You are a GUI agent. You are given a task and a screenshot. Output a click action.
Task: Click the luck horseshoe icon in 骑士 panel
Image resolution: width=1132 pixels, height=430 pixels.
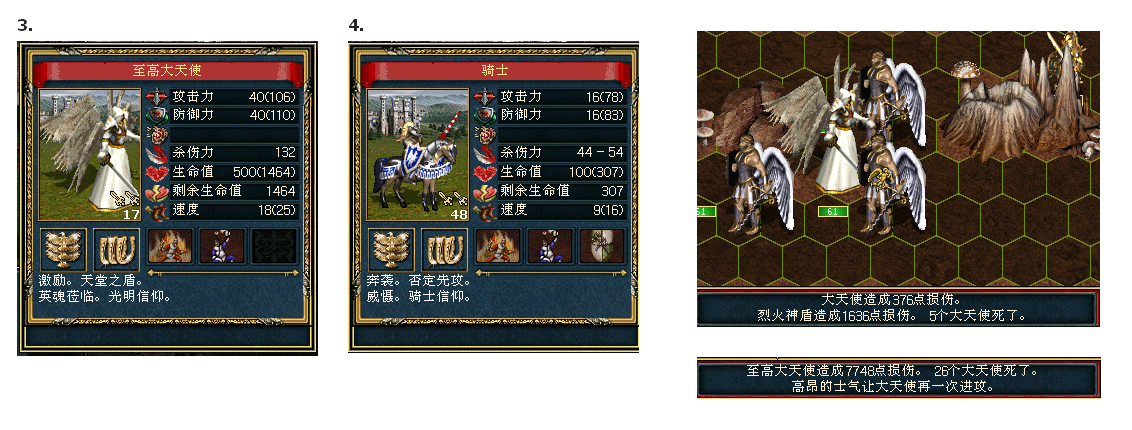445,250
